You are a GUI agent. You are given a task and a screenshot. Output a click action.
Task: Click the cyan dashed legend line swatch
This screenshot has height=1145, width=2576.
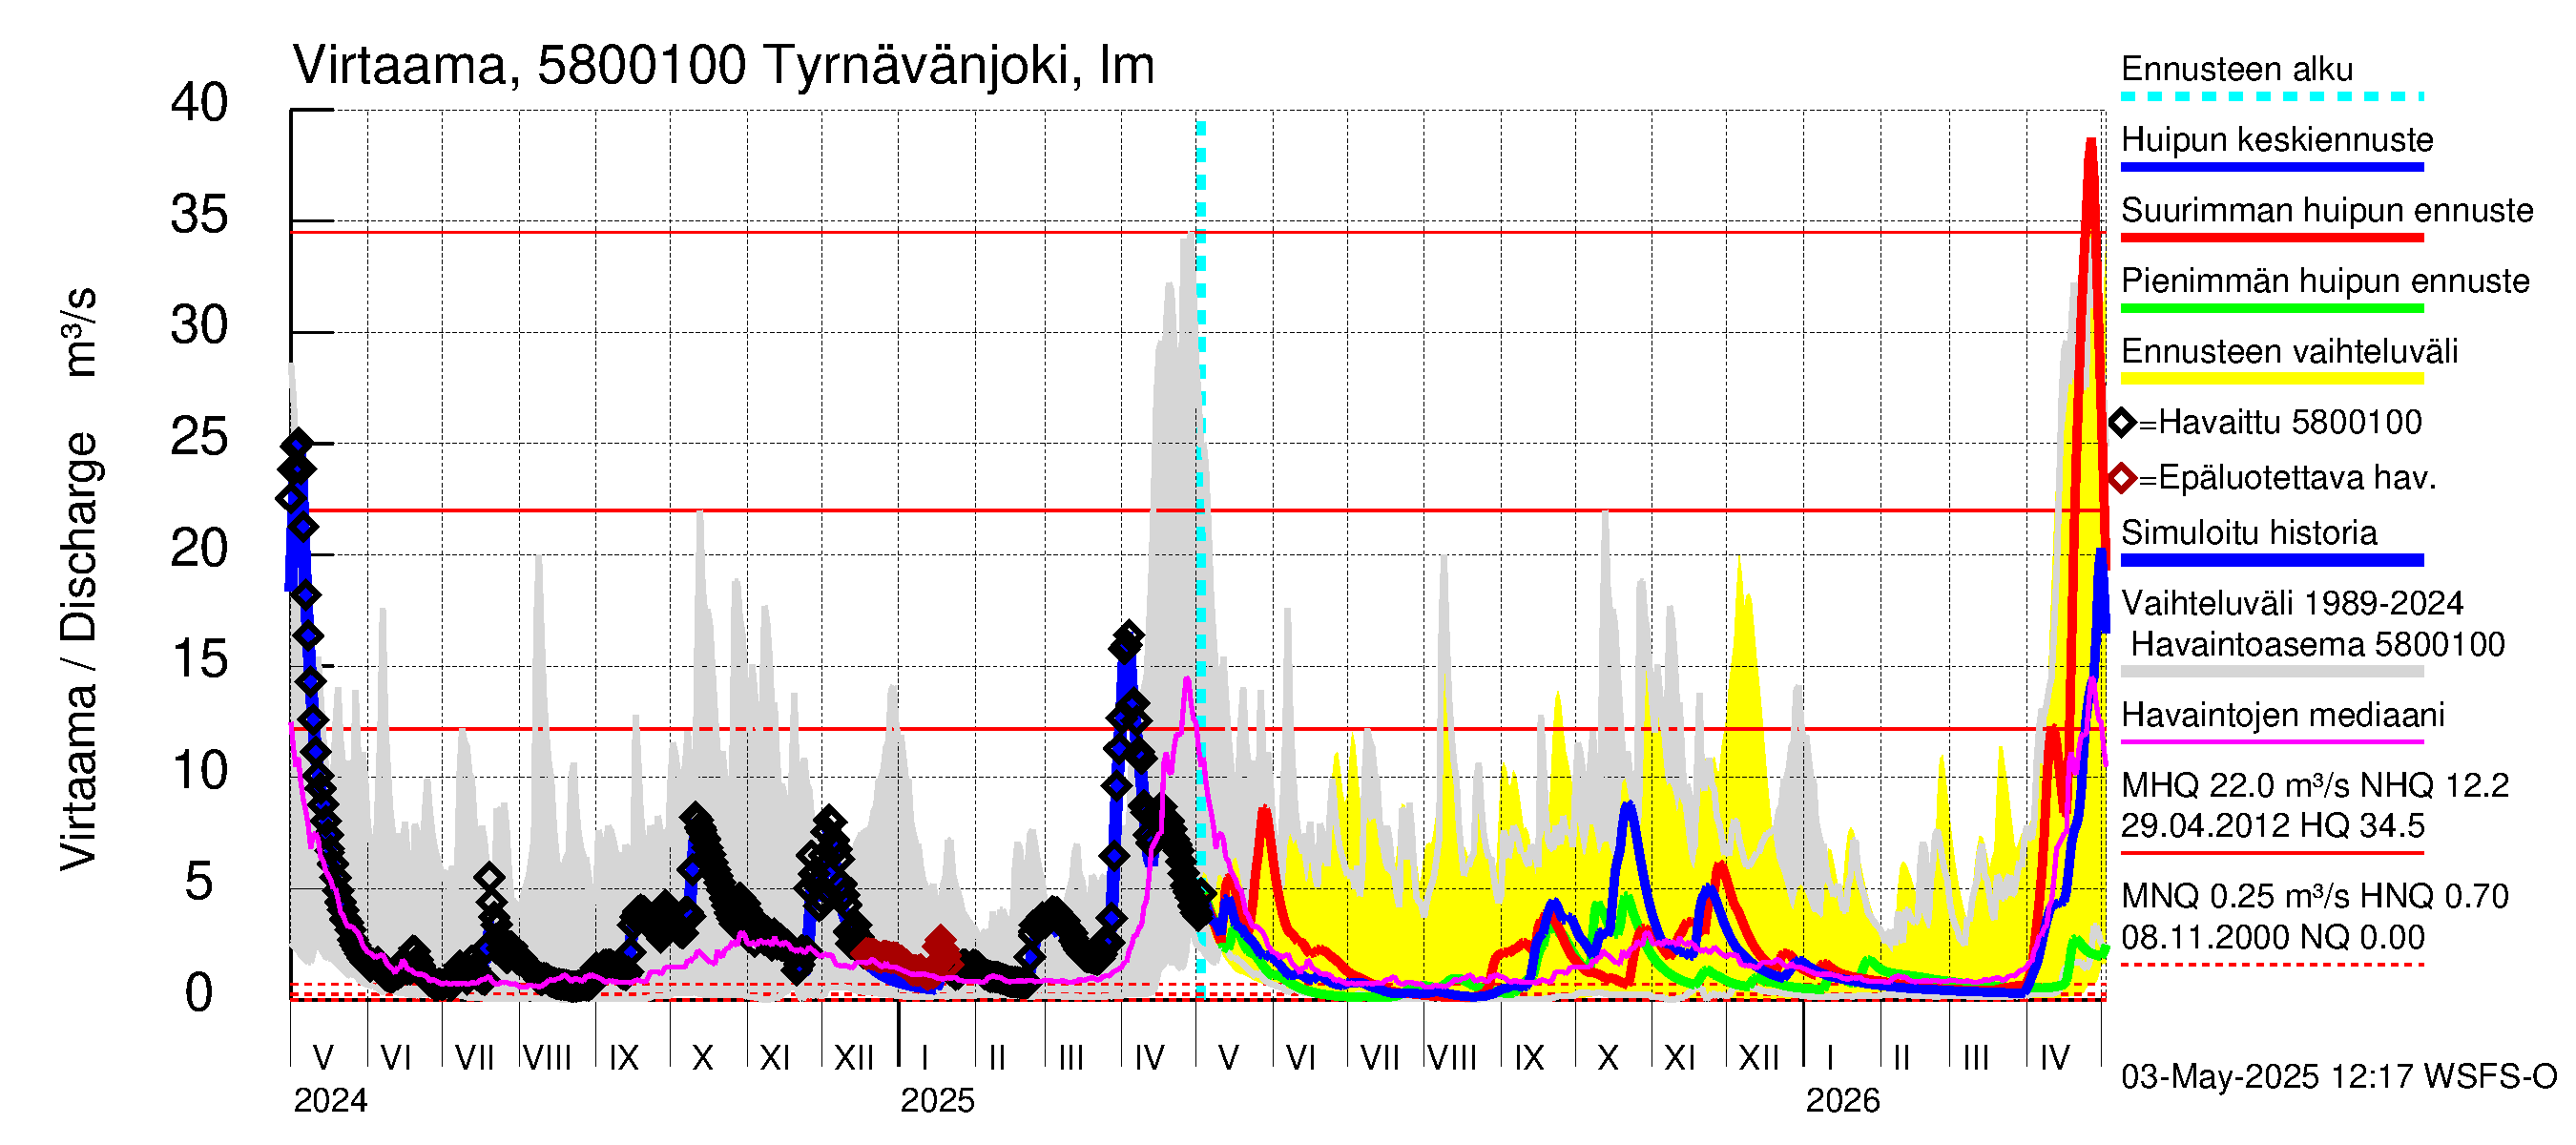2272,97
